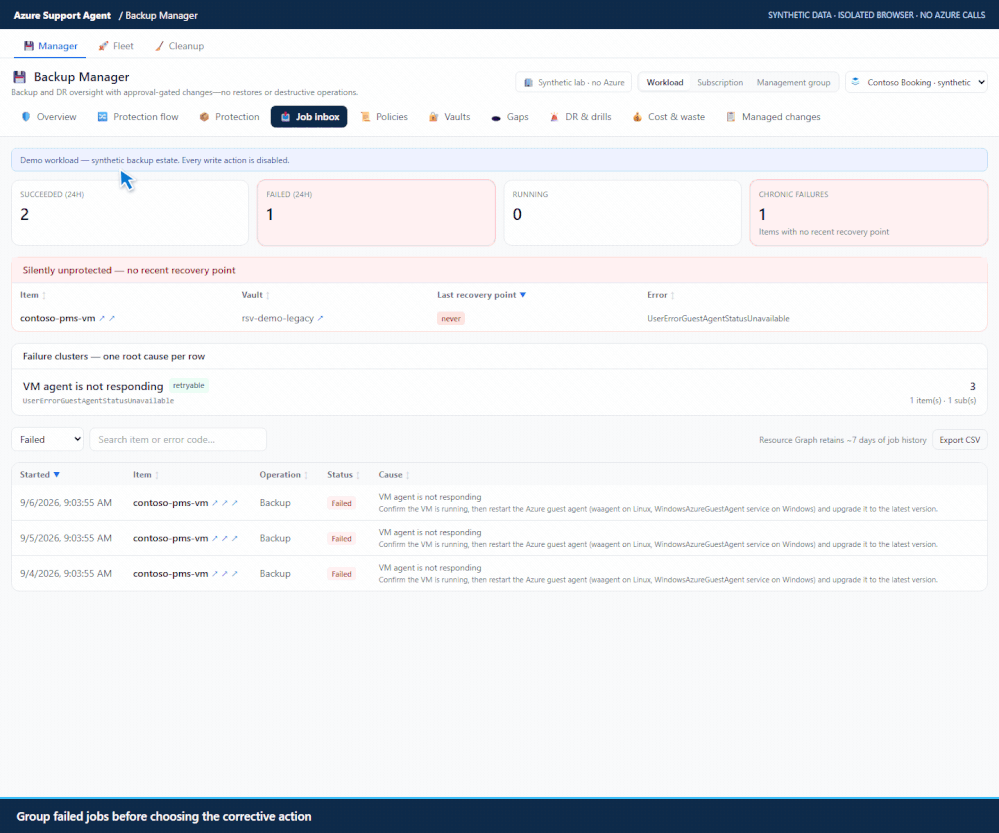Screen dimensions: 999x833
Task: Select Subscription scope toggle
Action: (x=719, y=82)
